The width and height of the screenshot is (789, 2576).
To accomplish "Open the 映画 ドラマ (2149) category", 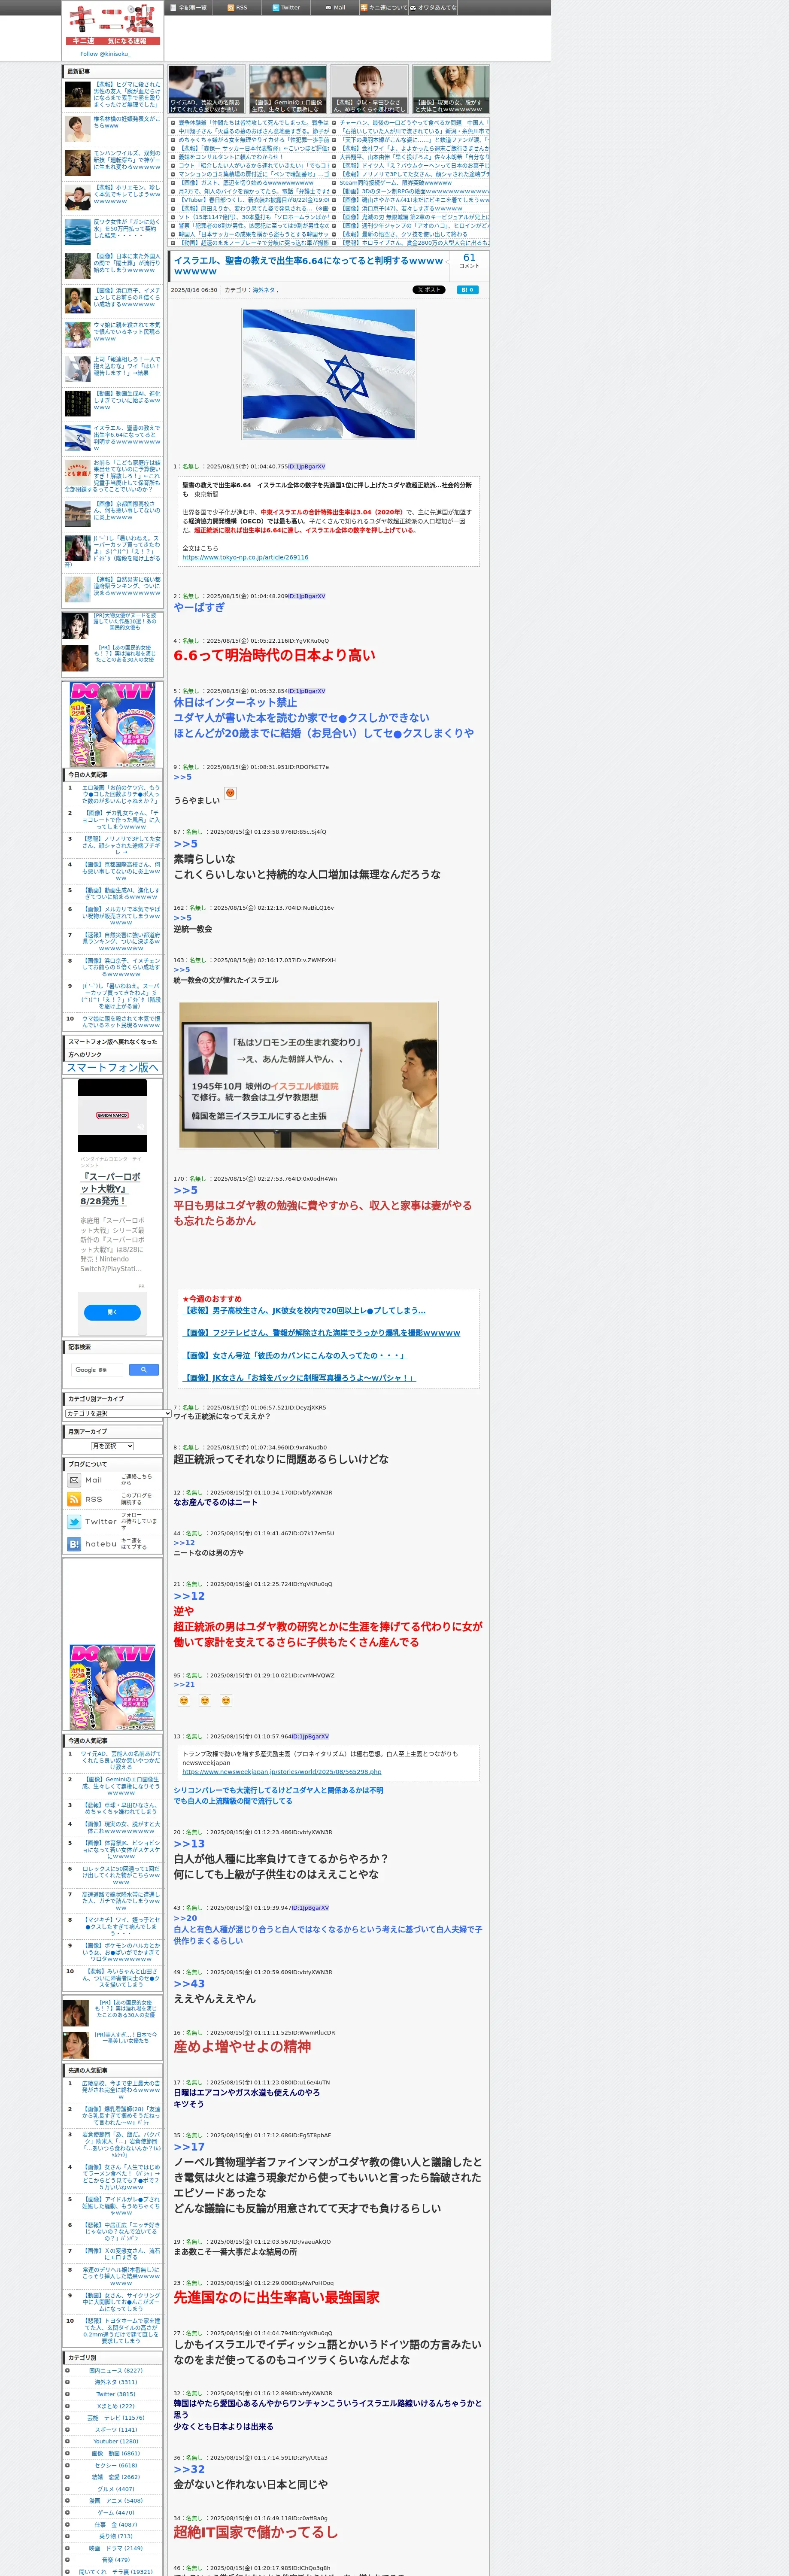I will coord(116,2548).
